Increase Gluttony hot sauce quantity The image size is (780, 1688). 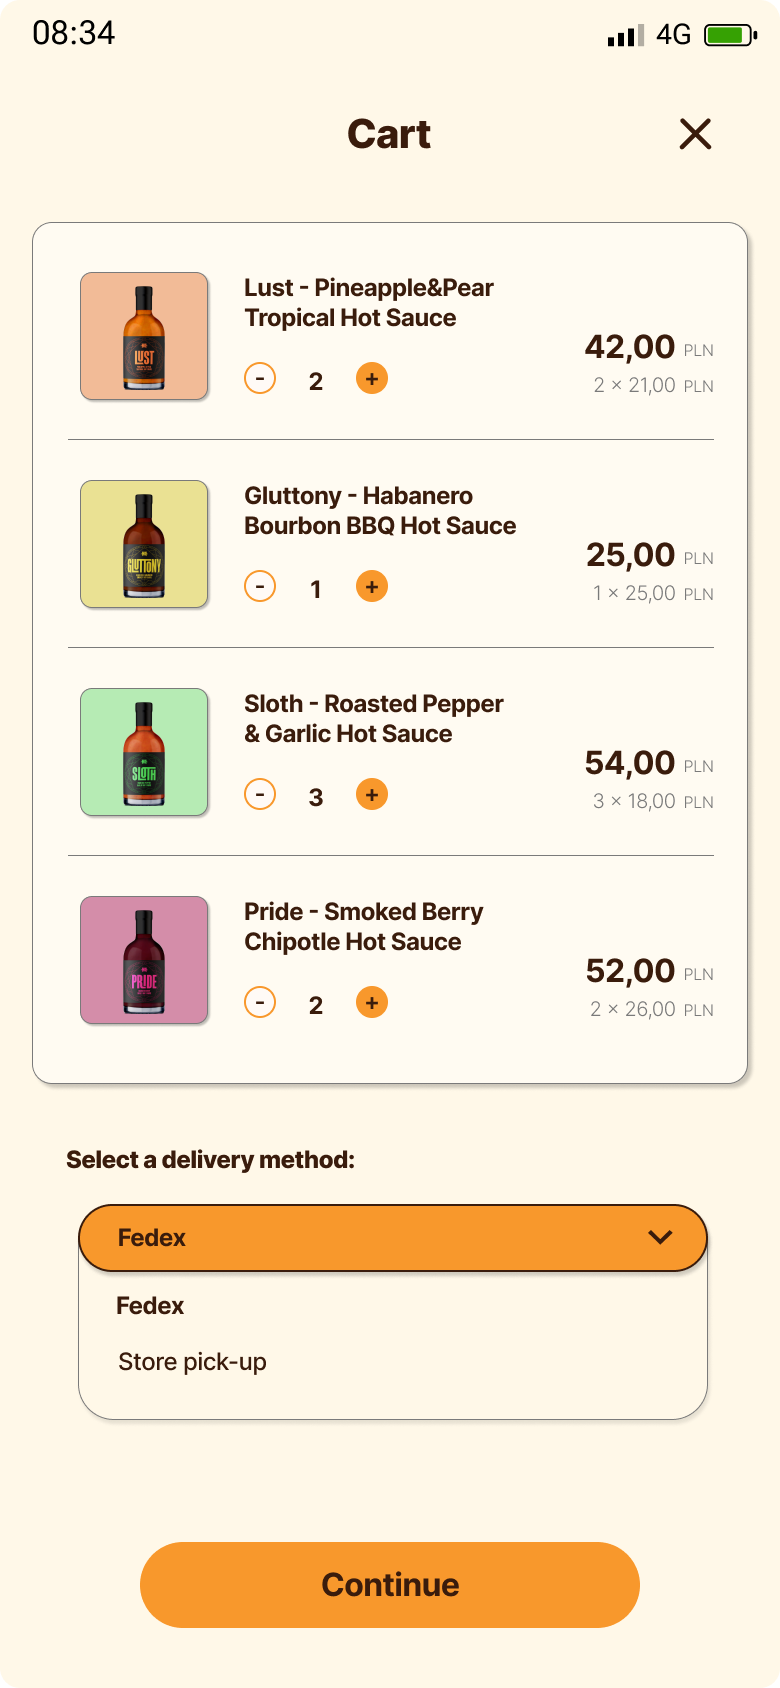[x=372, y=587]
